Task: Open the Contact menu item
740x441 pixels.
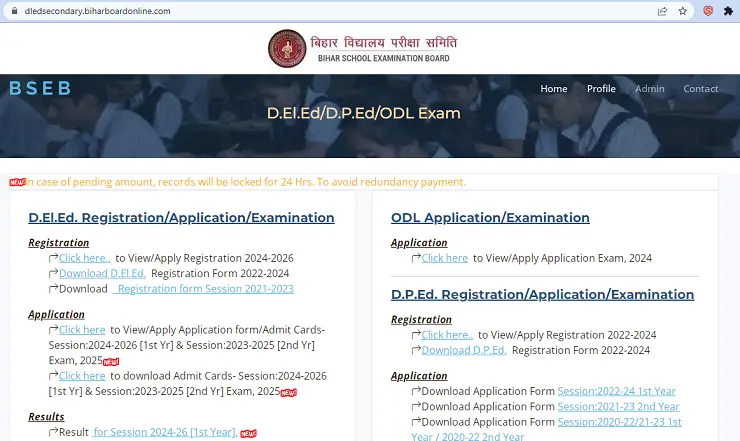Action: pyautogui.click(x=700, y=89)
